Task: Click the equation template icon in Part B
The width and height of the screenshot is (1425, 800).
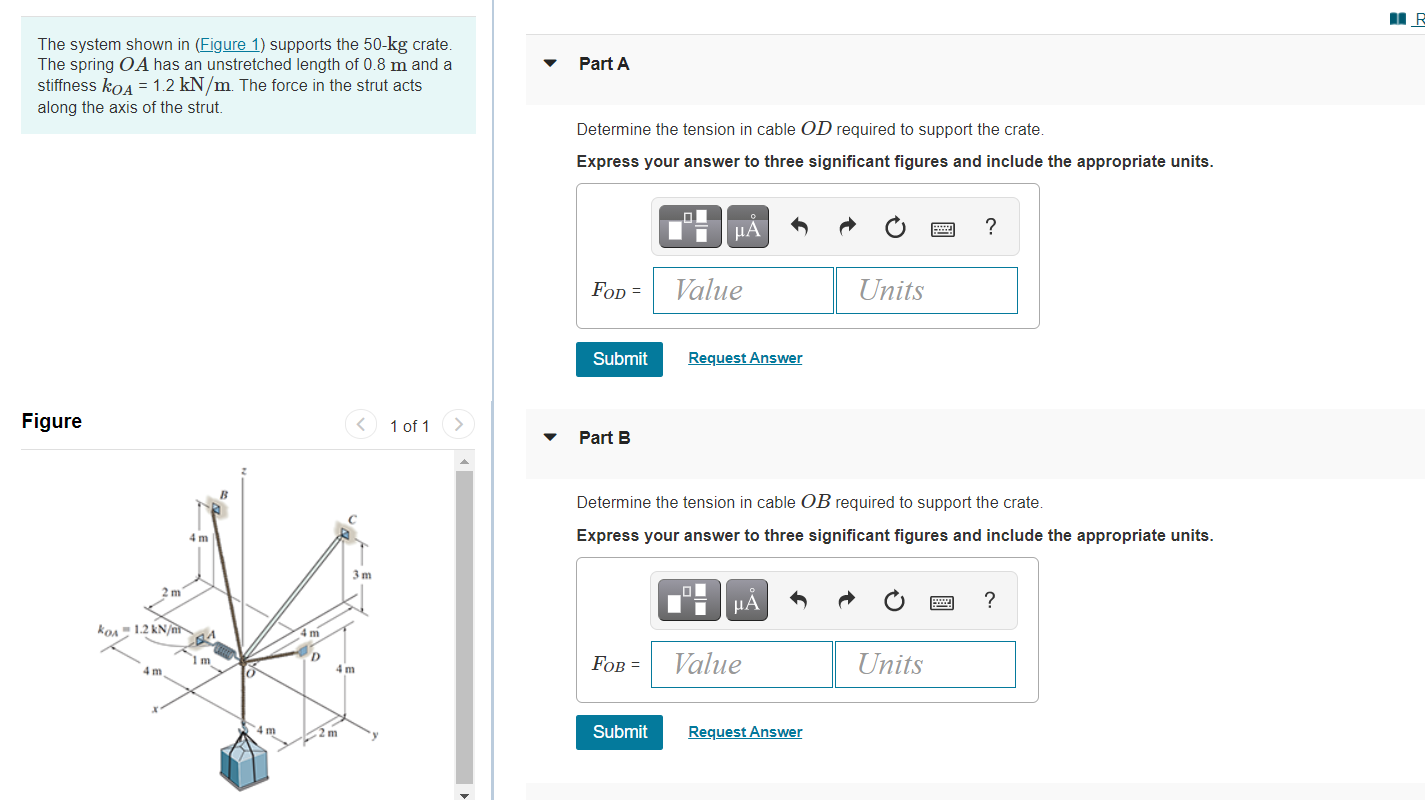Action: point(688,600)
